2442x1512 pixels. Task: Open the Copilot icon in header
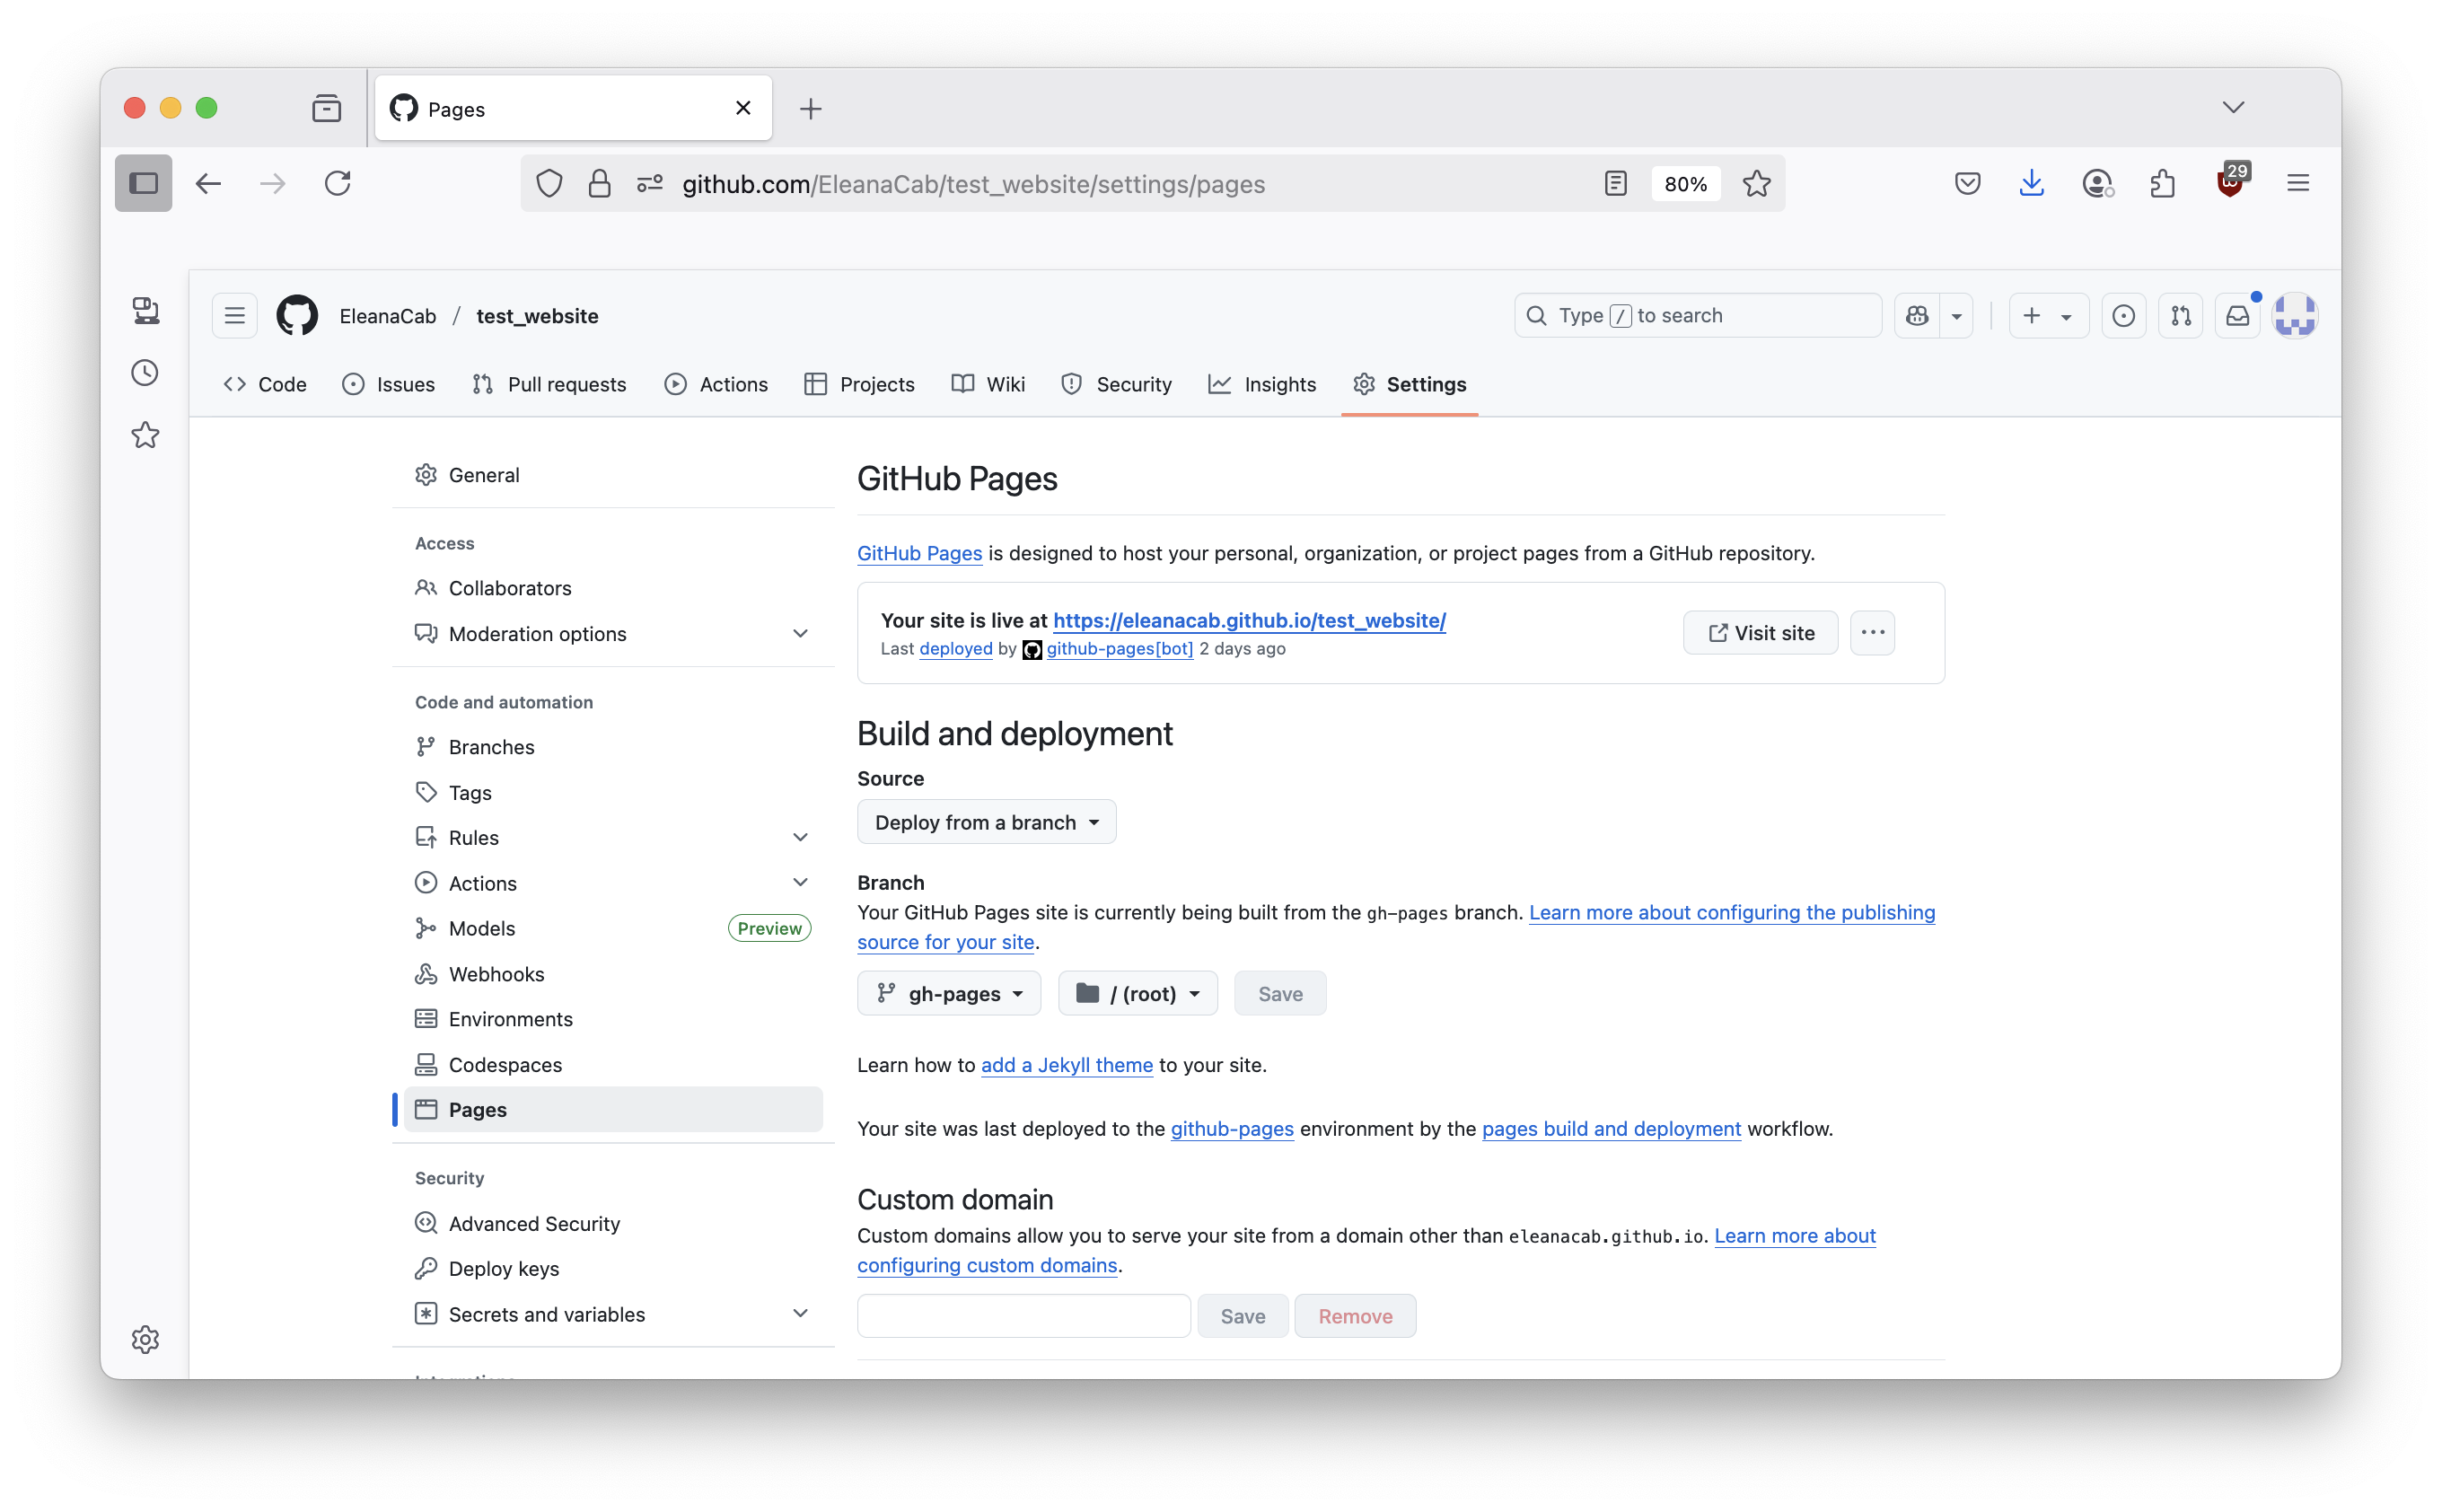coord(1917,316)
